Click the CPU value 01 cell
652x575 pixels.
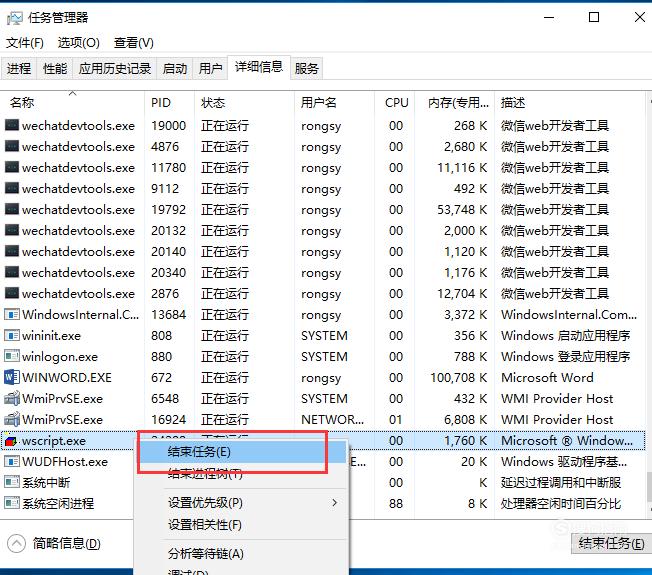(396, 420)
